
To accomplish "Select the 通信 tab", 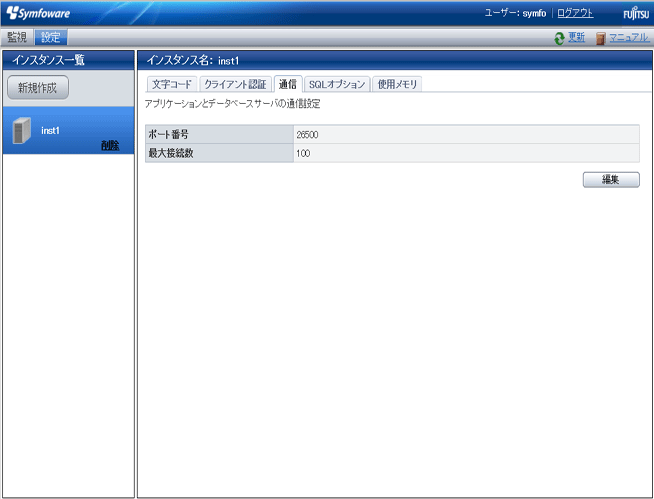I will [x=288, y=84].
